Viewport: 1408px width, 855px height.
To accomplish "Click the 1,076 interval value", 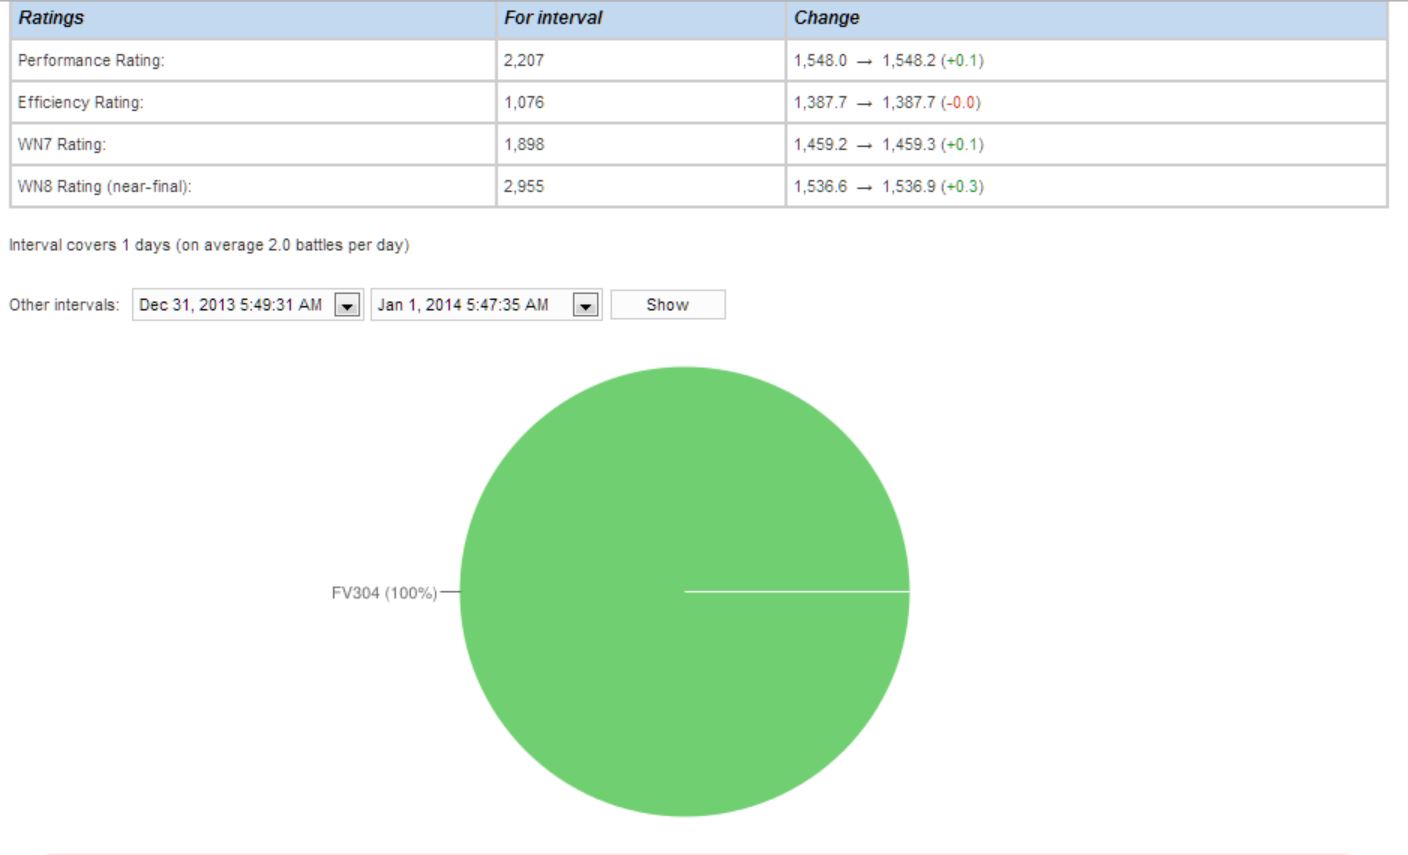I will [x=524, y=103].
